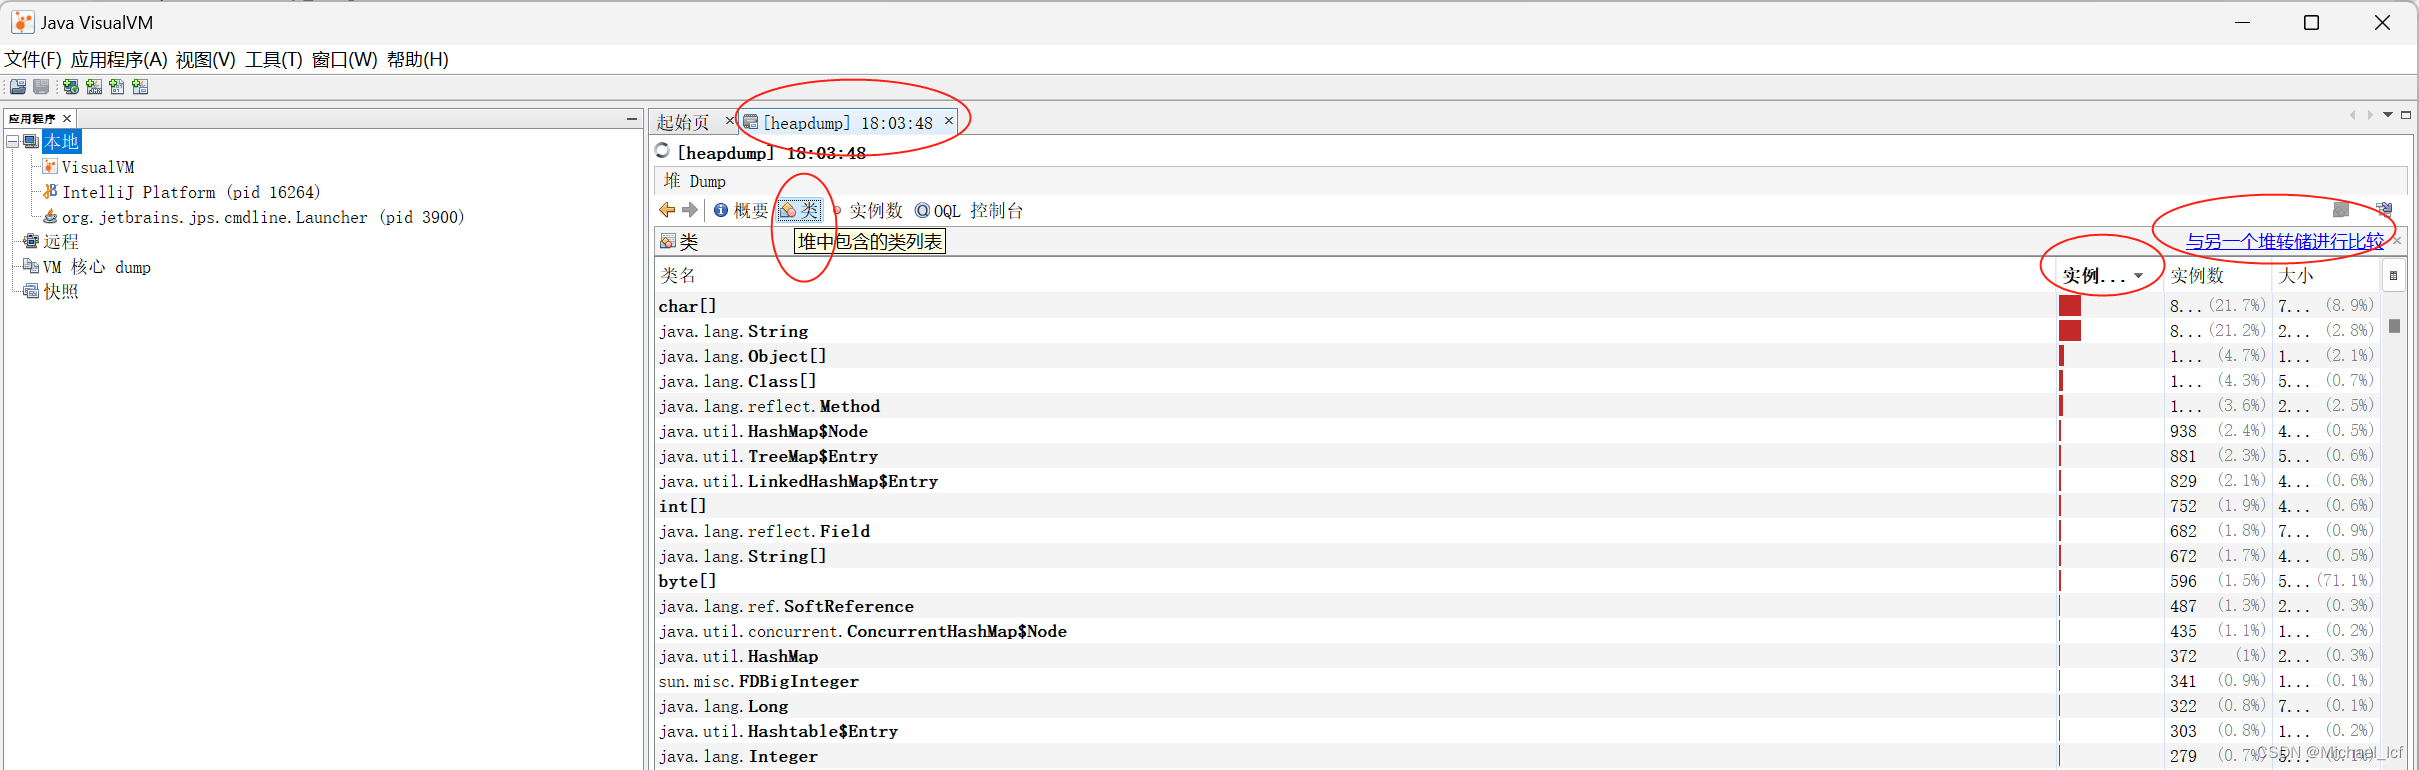Sort by 大小 column header
Viewport: 2419px width, 770px height.
(x=2328, y=275)
